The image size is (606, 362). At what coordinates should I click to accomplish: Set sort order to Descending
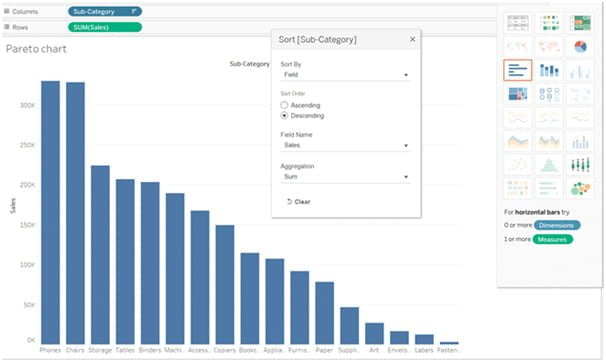tap(284, 116)
